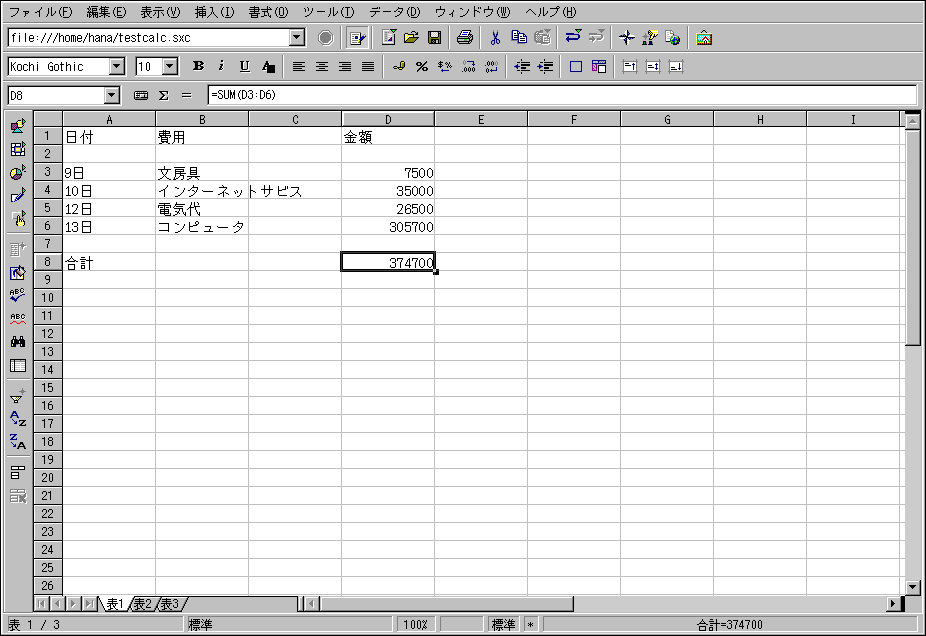Click the font color icon
This screenshot has width=926, height=636.
coord(268,67)
